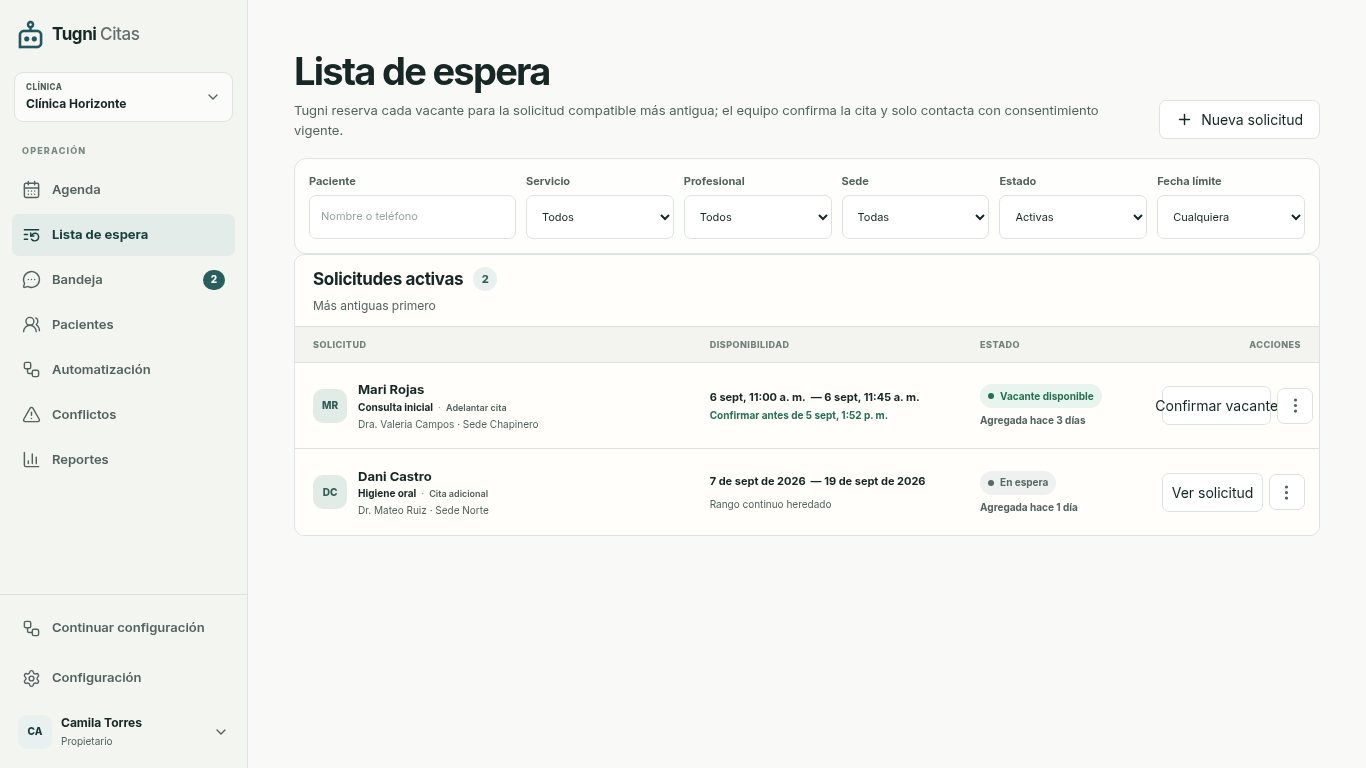The height and width of the screenshot is (768, 1366).
Task: Click the Paciente name or phone field
Action: [412, 217]
